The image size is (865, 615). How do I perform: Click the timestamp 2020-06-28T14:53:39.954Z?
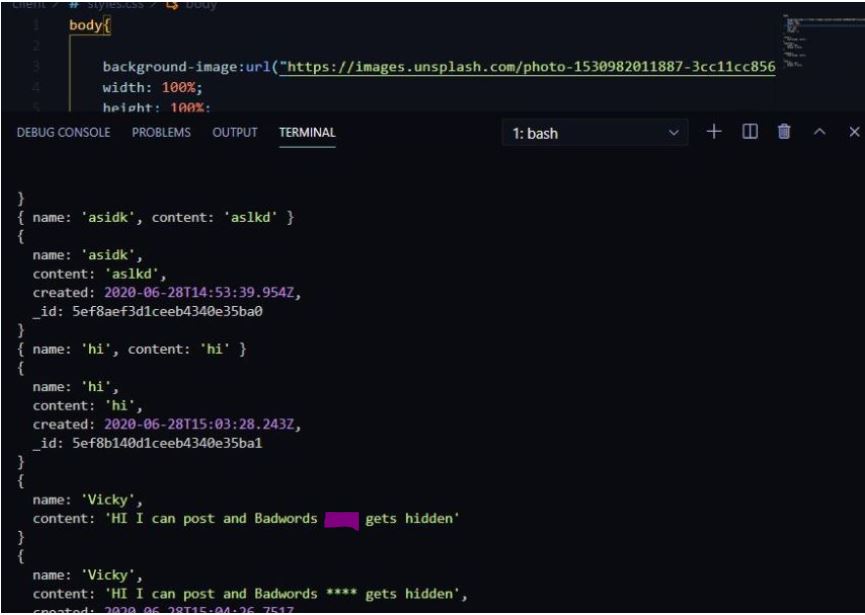199,292
